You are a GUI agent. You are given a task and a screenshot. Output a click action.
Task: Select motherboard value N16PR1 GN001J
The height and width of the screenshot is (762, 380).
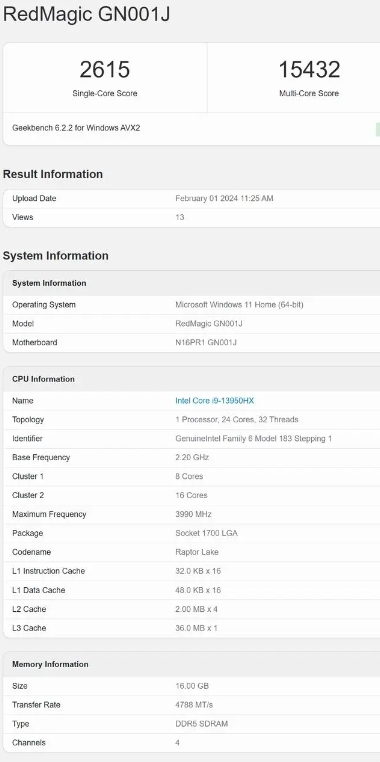click(x=206, y=343)
